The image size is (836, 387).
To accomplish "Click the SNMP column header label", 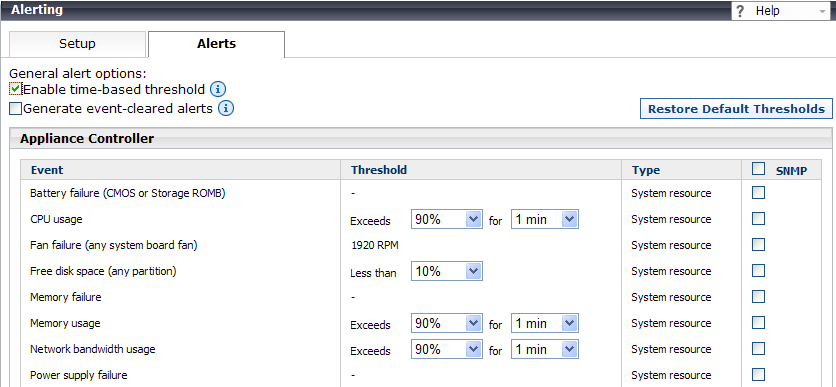I will tap(792, 171).
